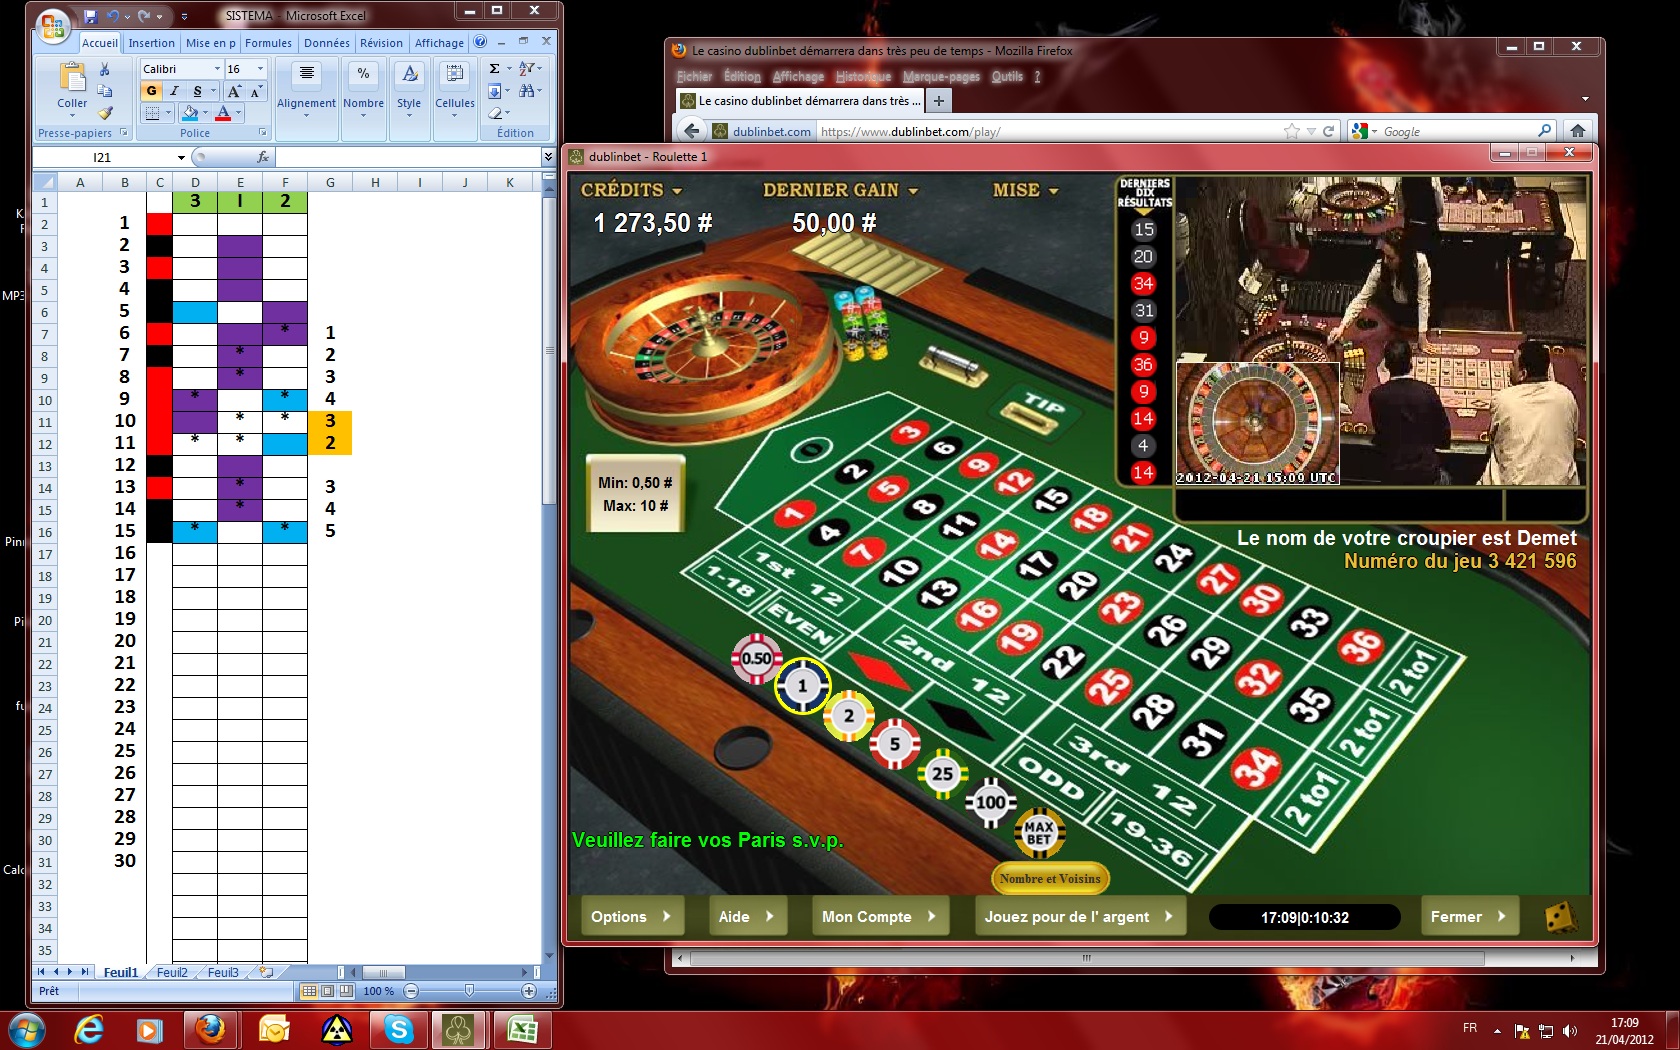Viewport: 1680px width, 1050px height.
Task: Click the Firefox home icon
Action: pyautogui.click(x=1578, y=131)
